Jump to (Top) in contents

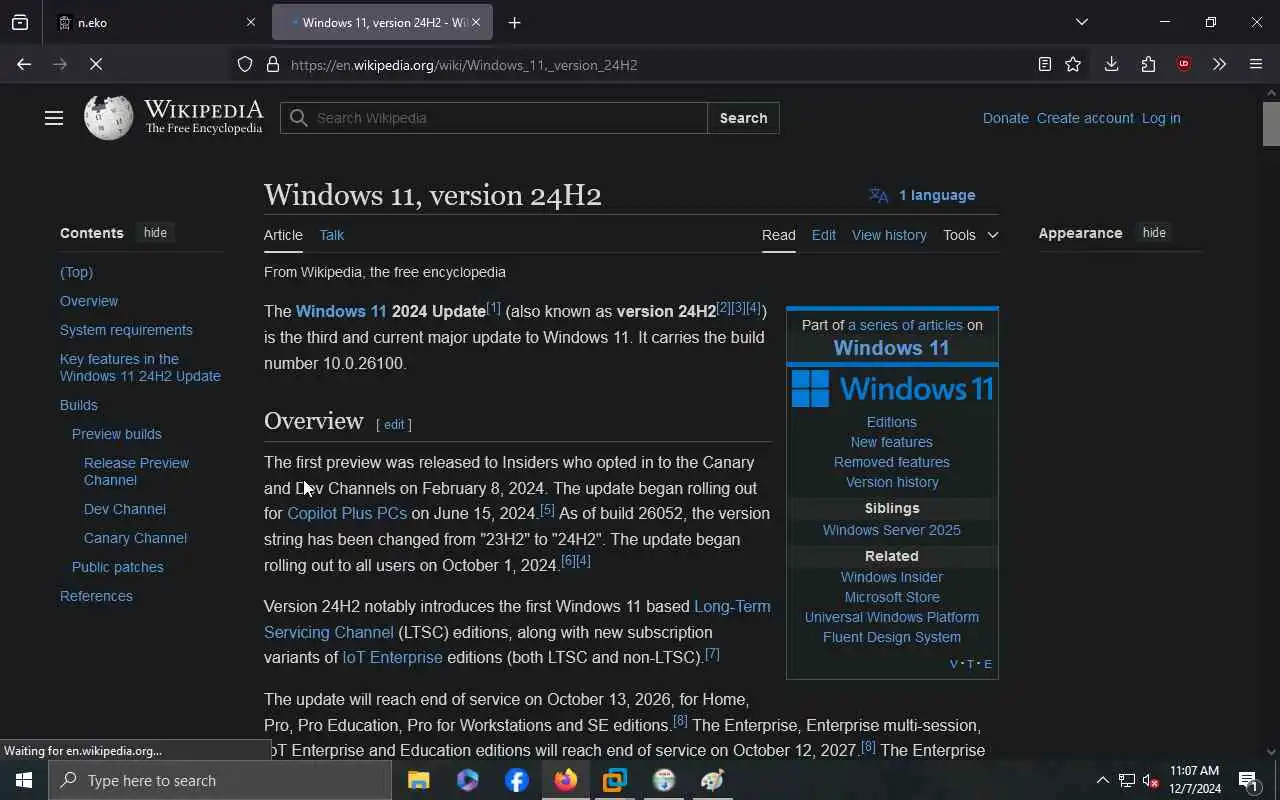(x=76, y=272)
